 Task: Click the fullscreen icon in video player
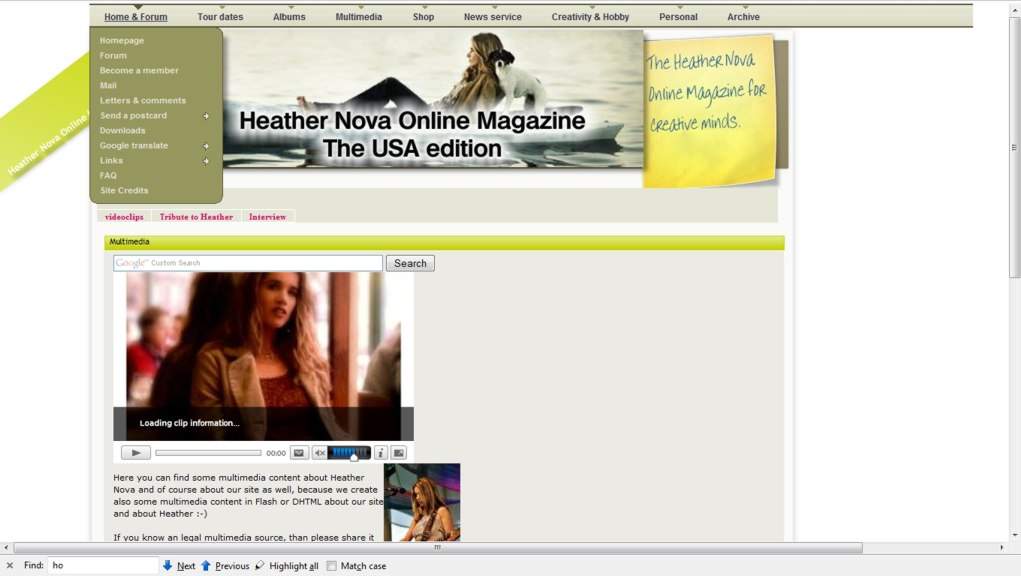coord(398,453)
